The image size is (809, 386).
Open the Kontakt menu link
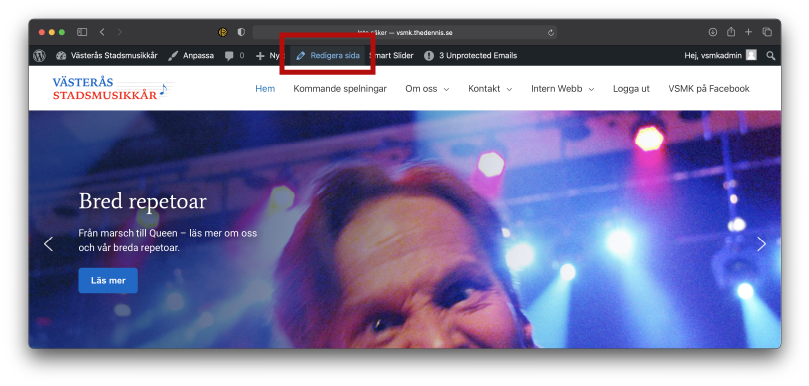tap(484, 89)
